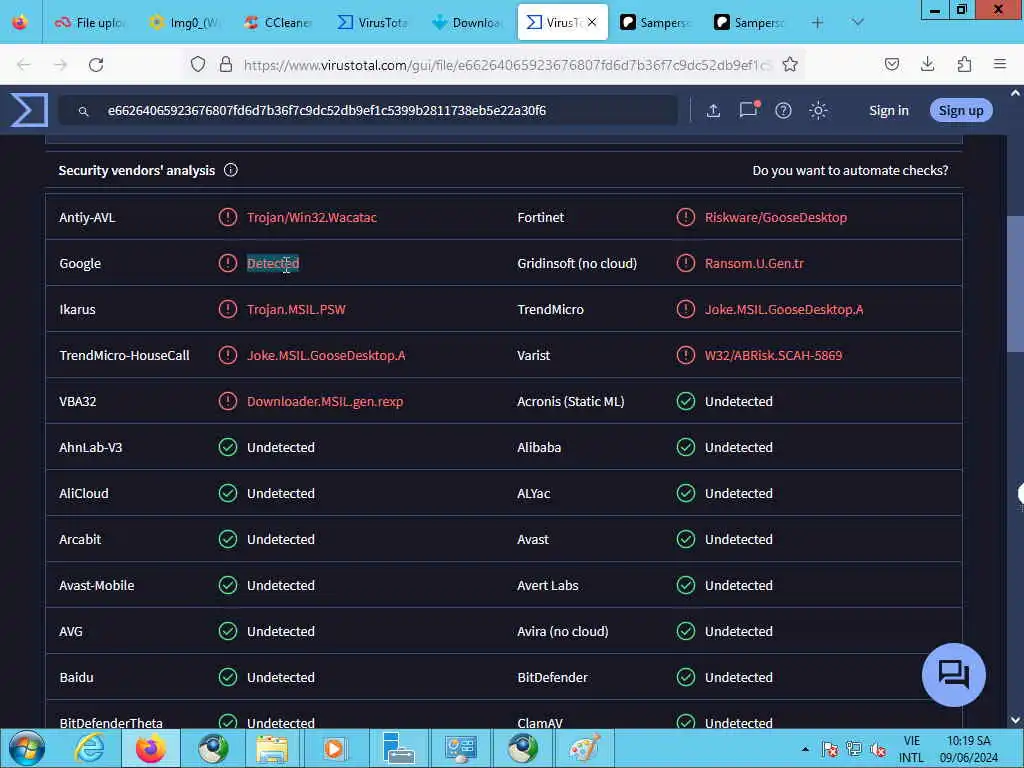Open the media player taskbar icon
Screen dimensions: 1024x768
pyautogui.click(x=334, y=748)
